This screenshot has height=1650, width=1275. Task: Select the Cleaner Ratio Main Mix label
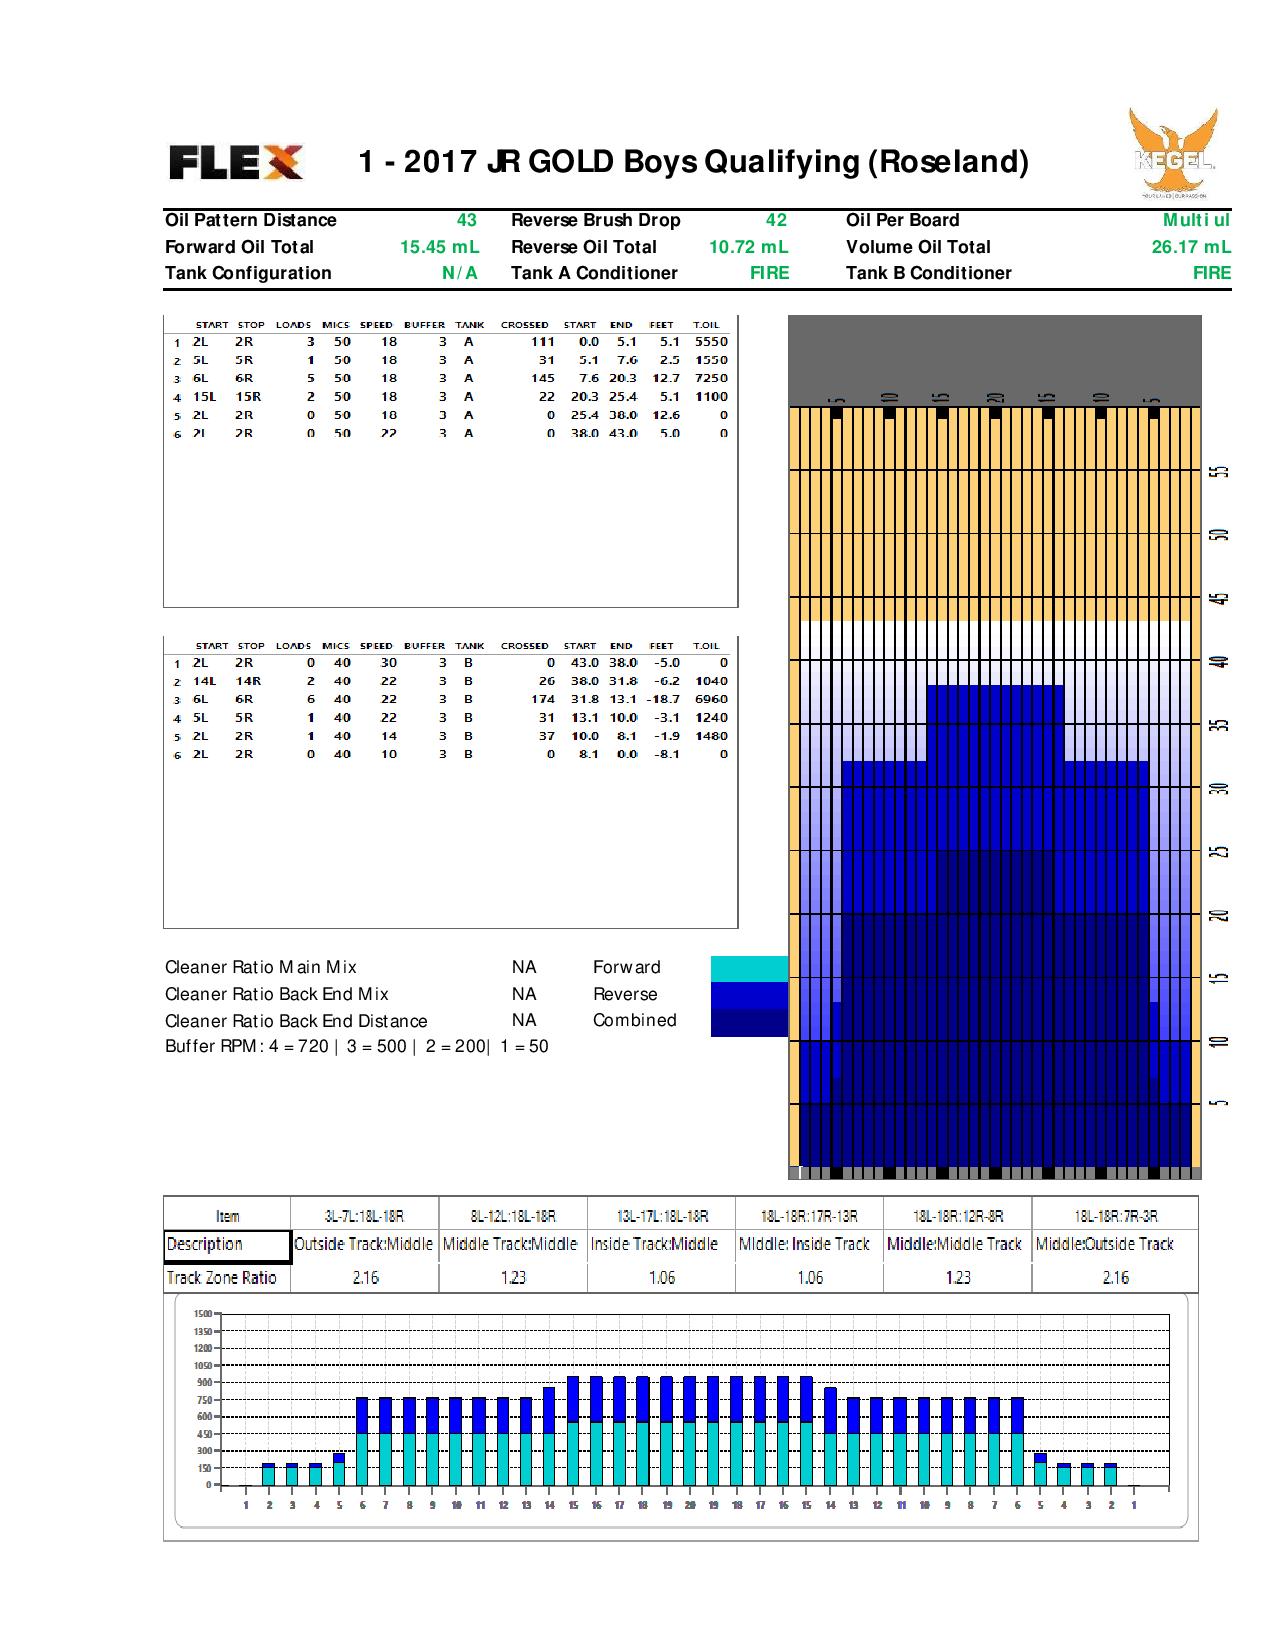point(261,967)
